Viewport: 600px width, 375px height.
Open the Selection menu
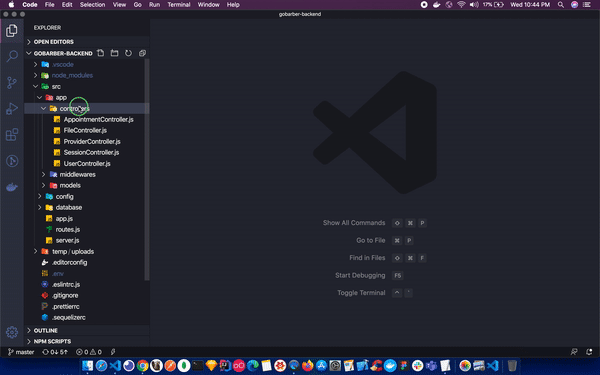click(x=92, y=5)
